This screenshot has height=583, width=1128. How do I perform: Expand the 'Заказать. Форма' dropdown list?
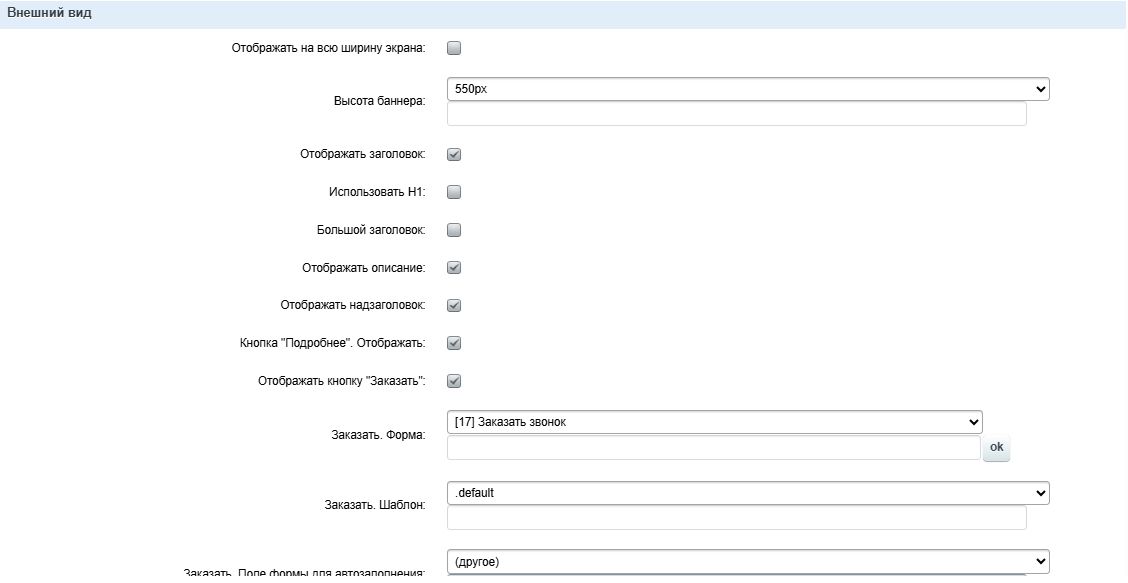(714, 422)
